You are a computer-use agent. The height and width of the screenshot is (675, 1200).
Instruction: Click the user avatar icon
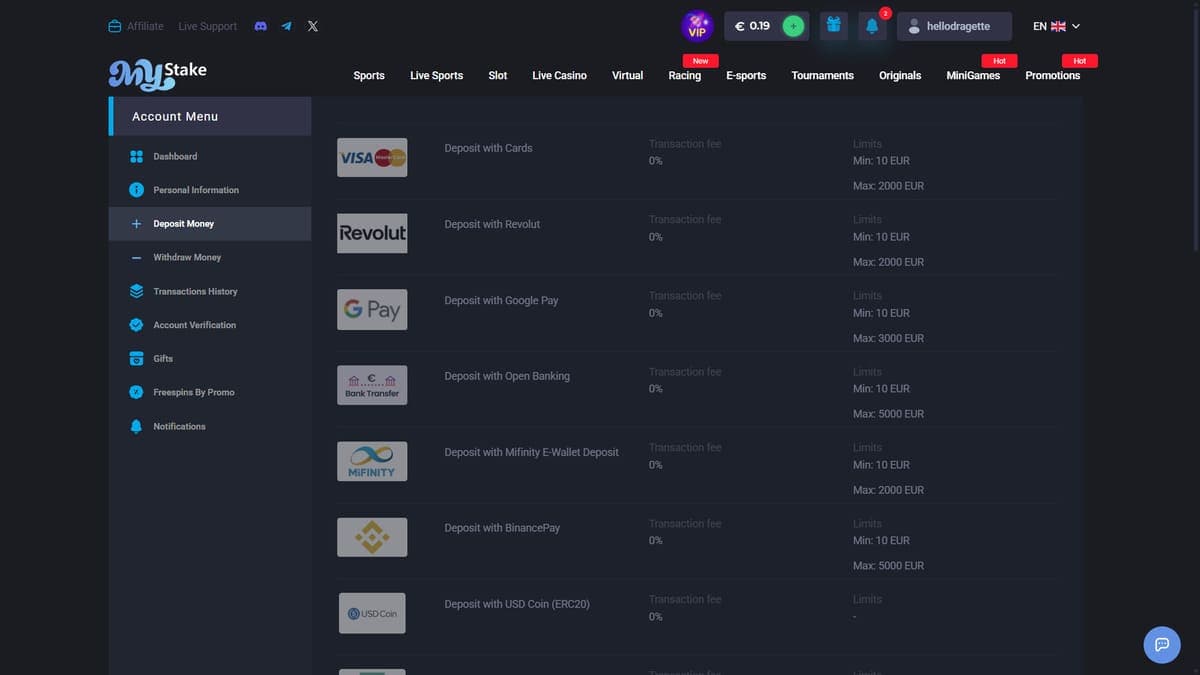click(913, 26)
